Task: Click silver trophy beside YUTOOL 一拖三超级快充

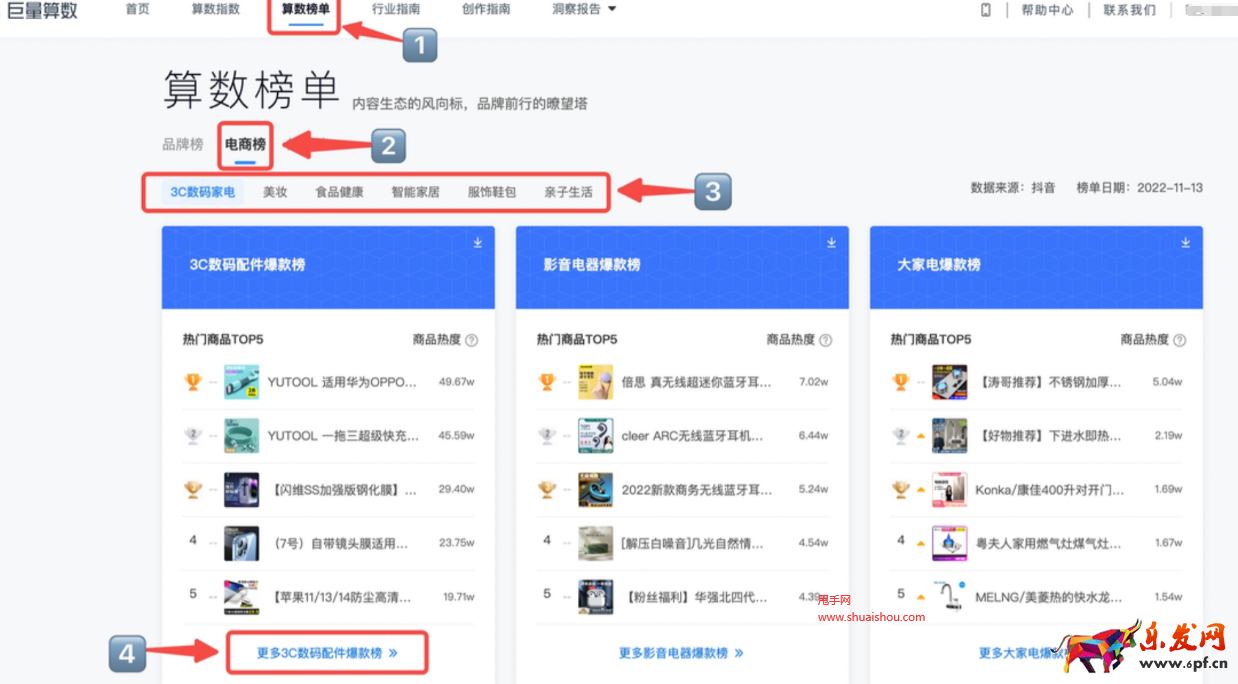Action: point(193,435)
